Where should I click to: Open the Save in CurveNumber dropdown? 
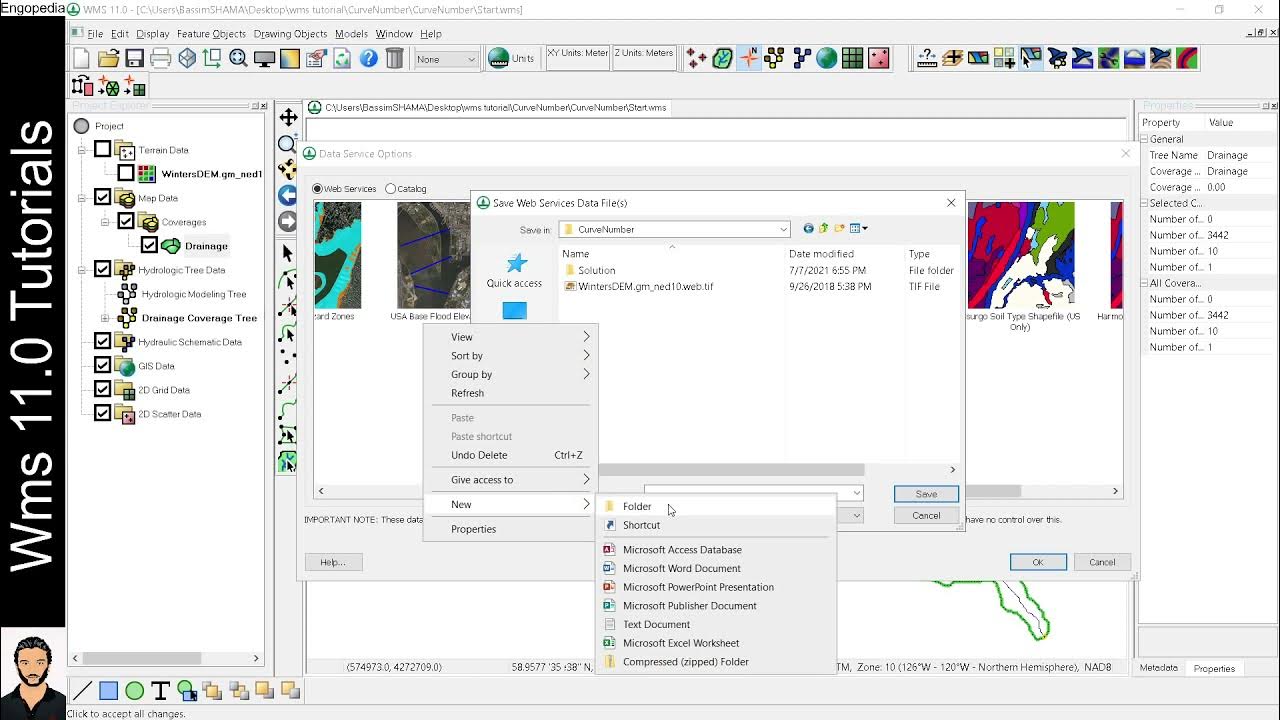(x=783, y=229)
